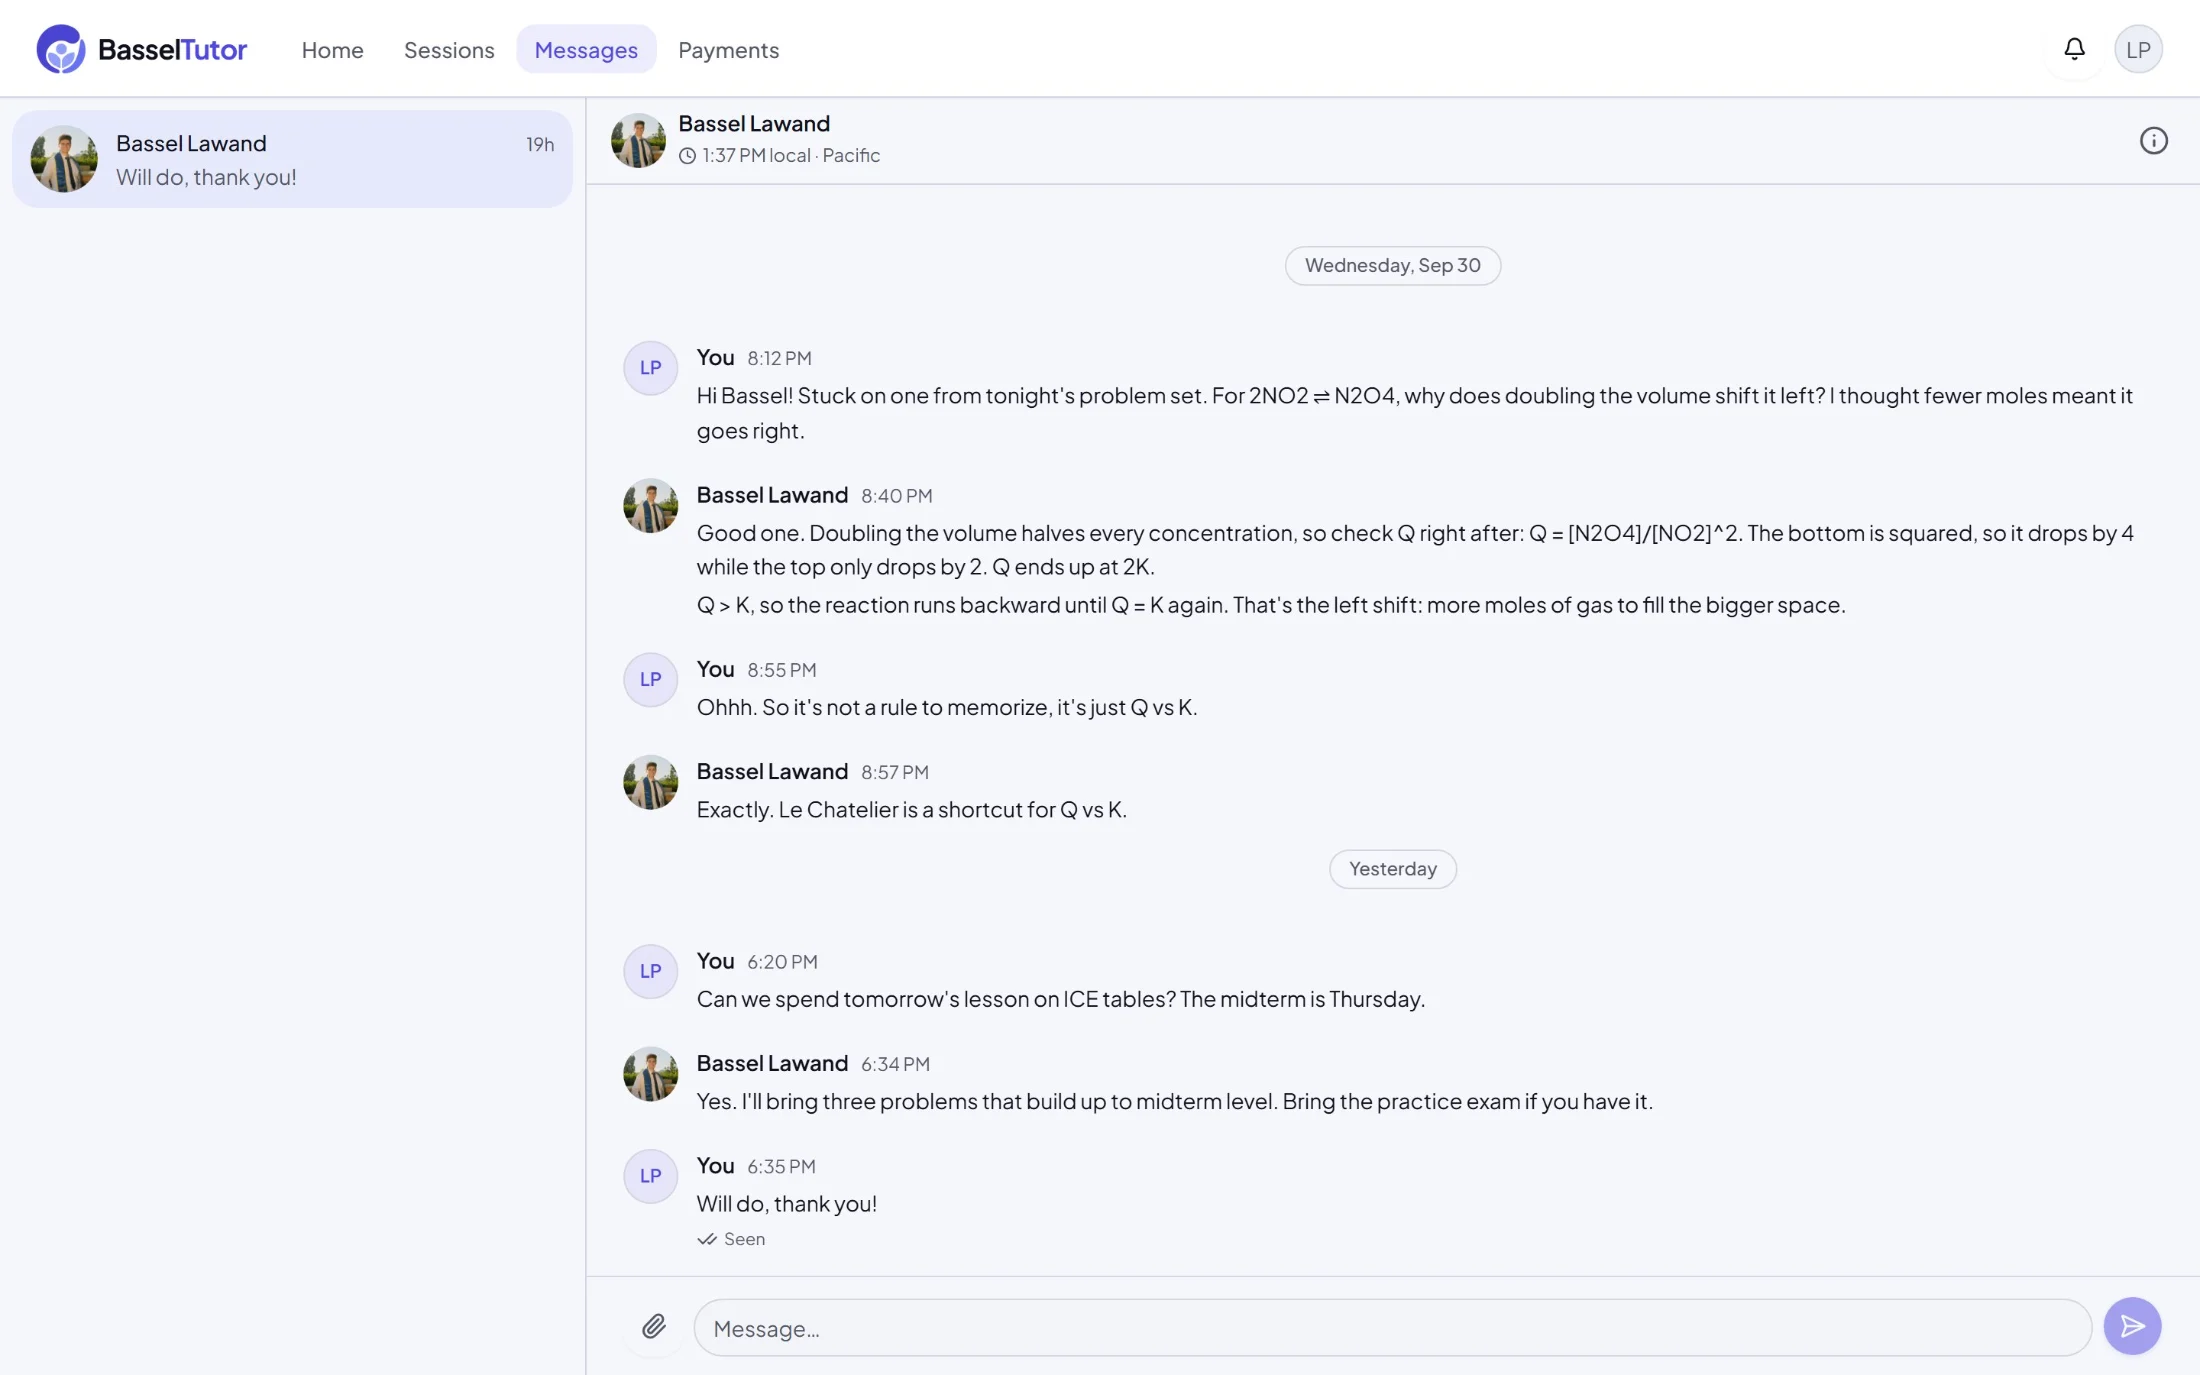Click the 'Hi Bassel! Stuck on one' message
2200x1375 pixels.
point(1414,413)
